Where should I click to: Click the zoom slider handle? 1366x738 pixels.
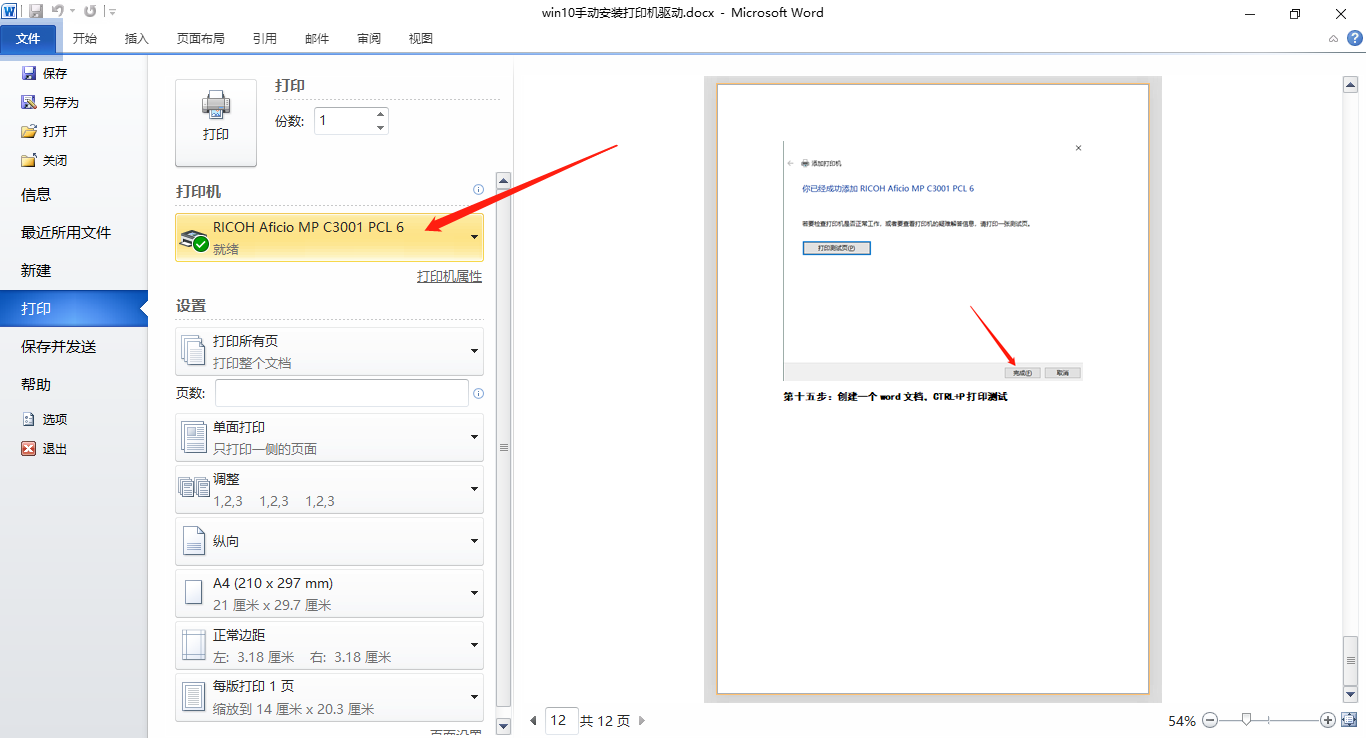[x=1246, y=720]
